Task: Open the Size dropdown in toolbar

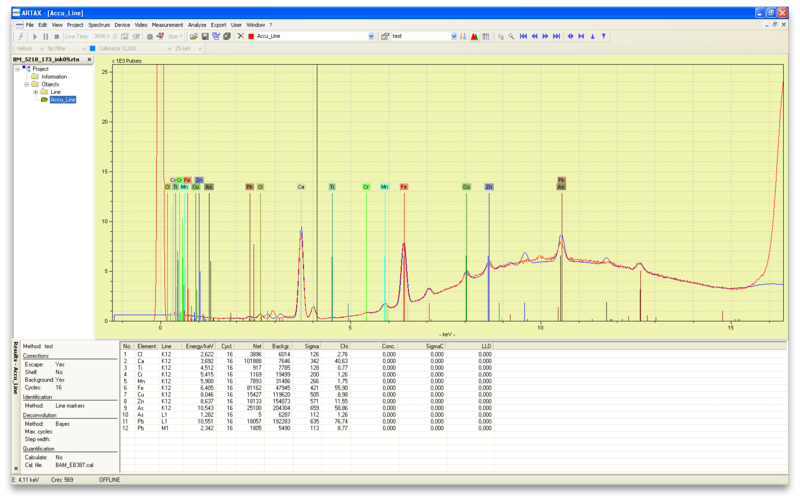Action: (175, 36)
